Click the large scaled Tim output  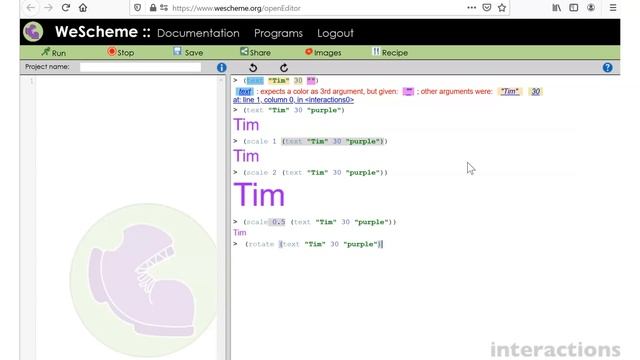[259, 195]
